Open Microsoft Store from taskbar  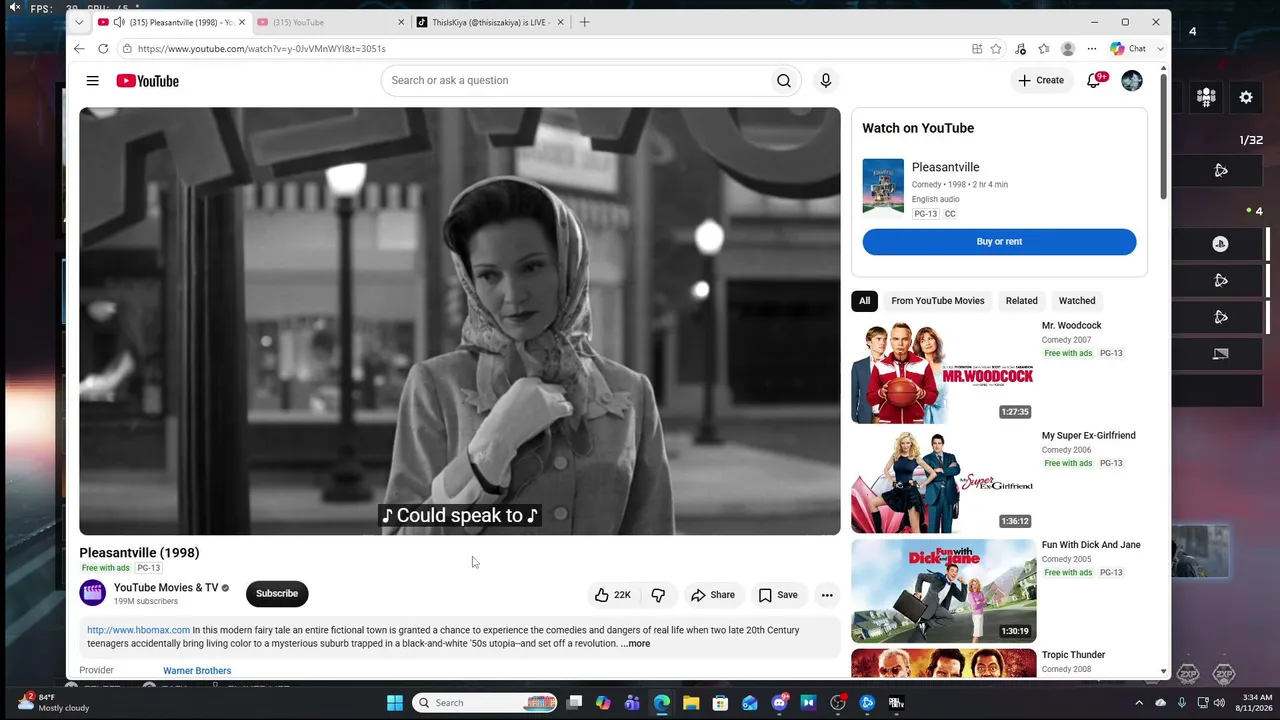(720, 703)
